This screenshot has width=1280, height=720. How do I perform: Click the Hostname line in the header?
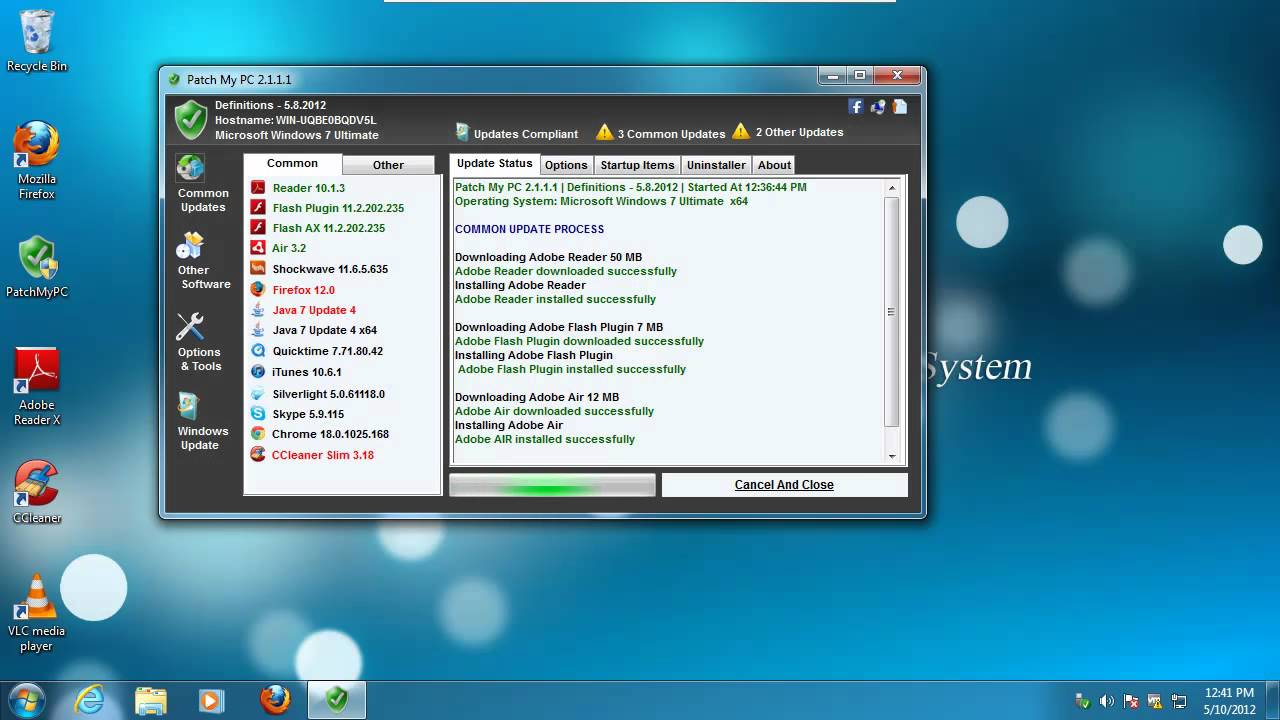click(296, 120)
